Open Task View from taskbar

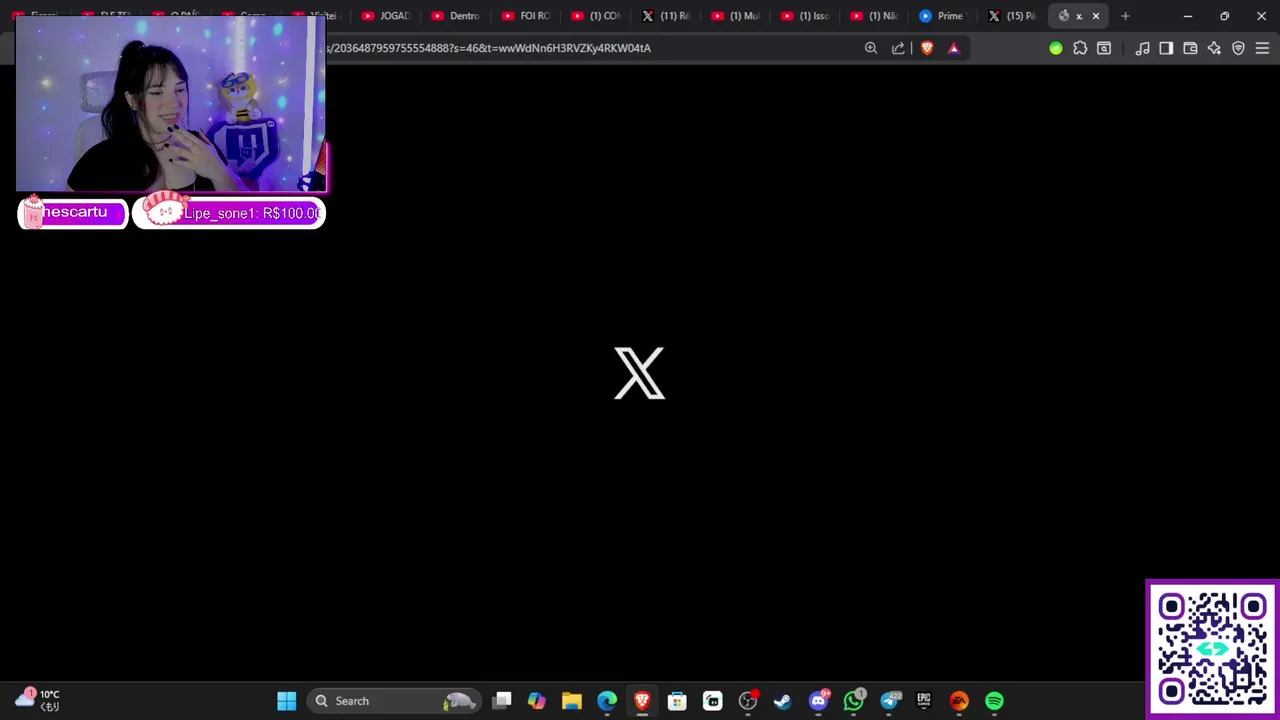point(502,701)
